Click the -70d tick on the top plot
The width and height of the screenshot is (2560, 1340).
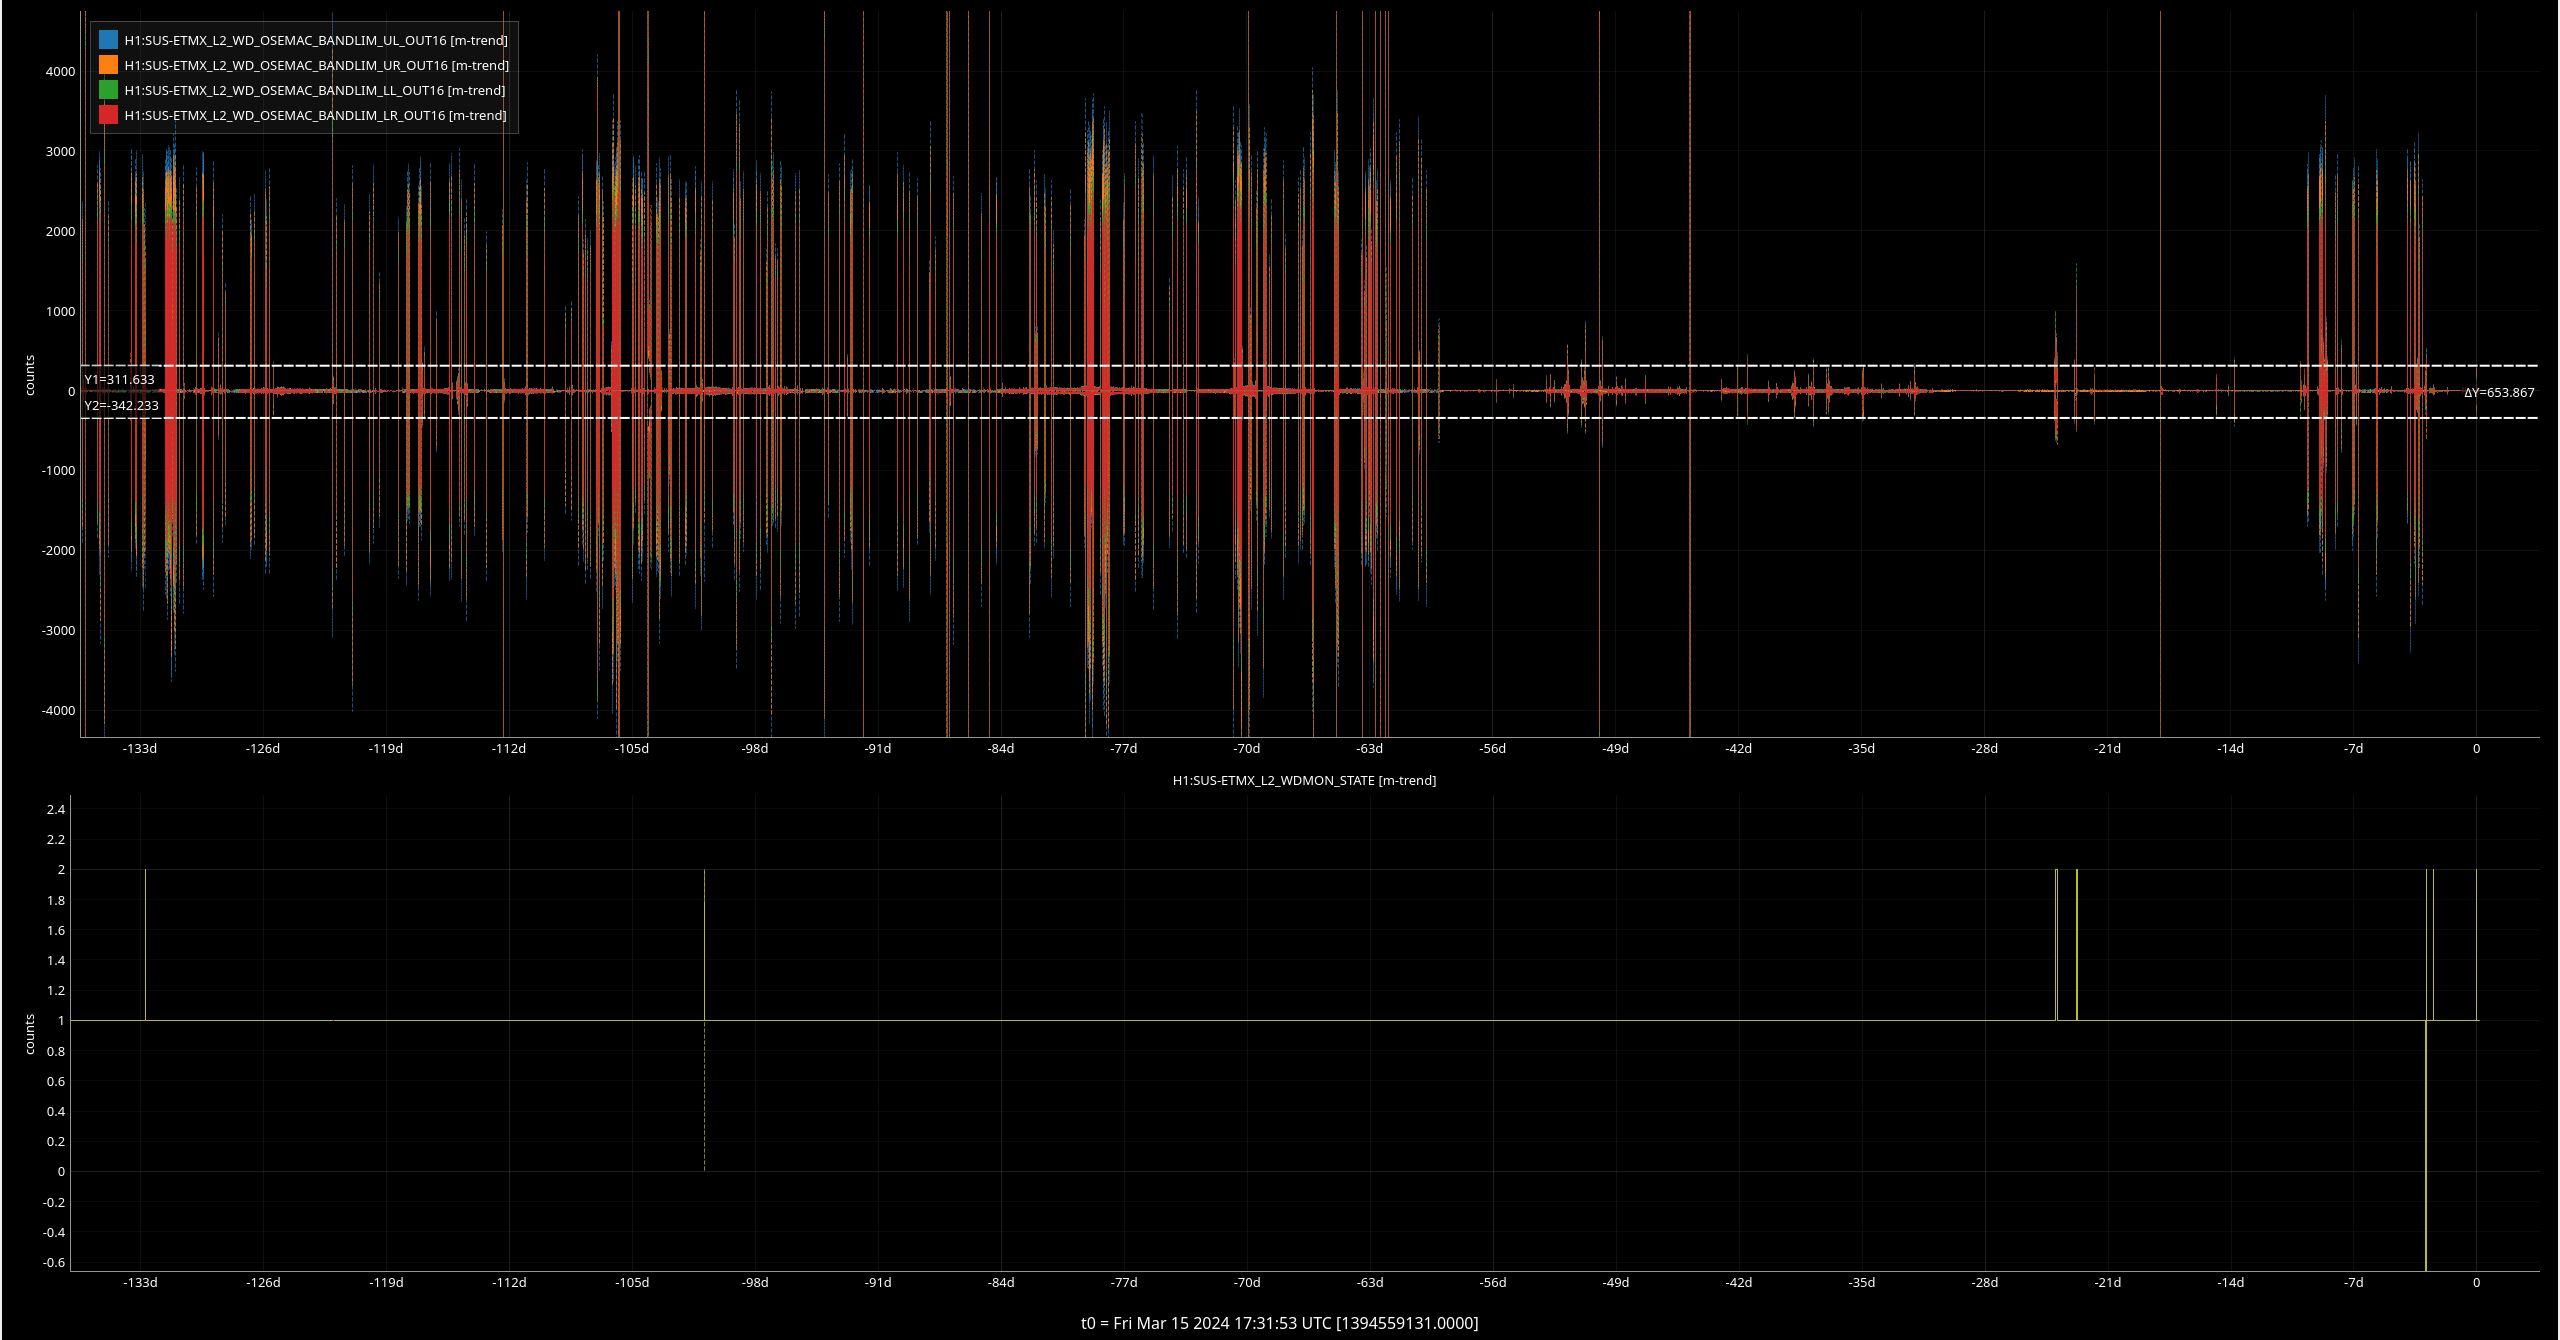coord(1246,749)
